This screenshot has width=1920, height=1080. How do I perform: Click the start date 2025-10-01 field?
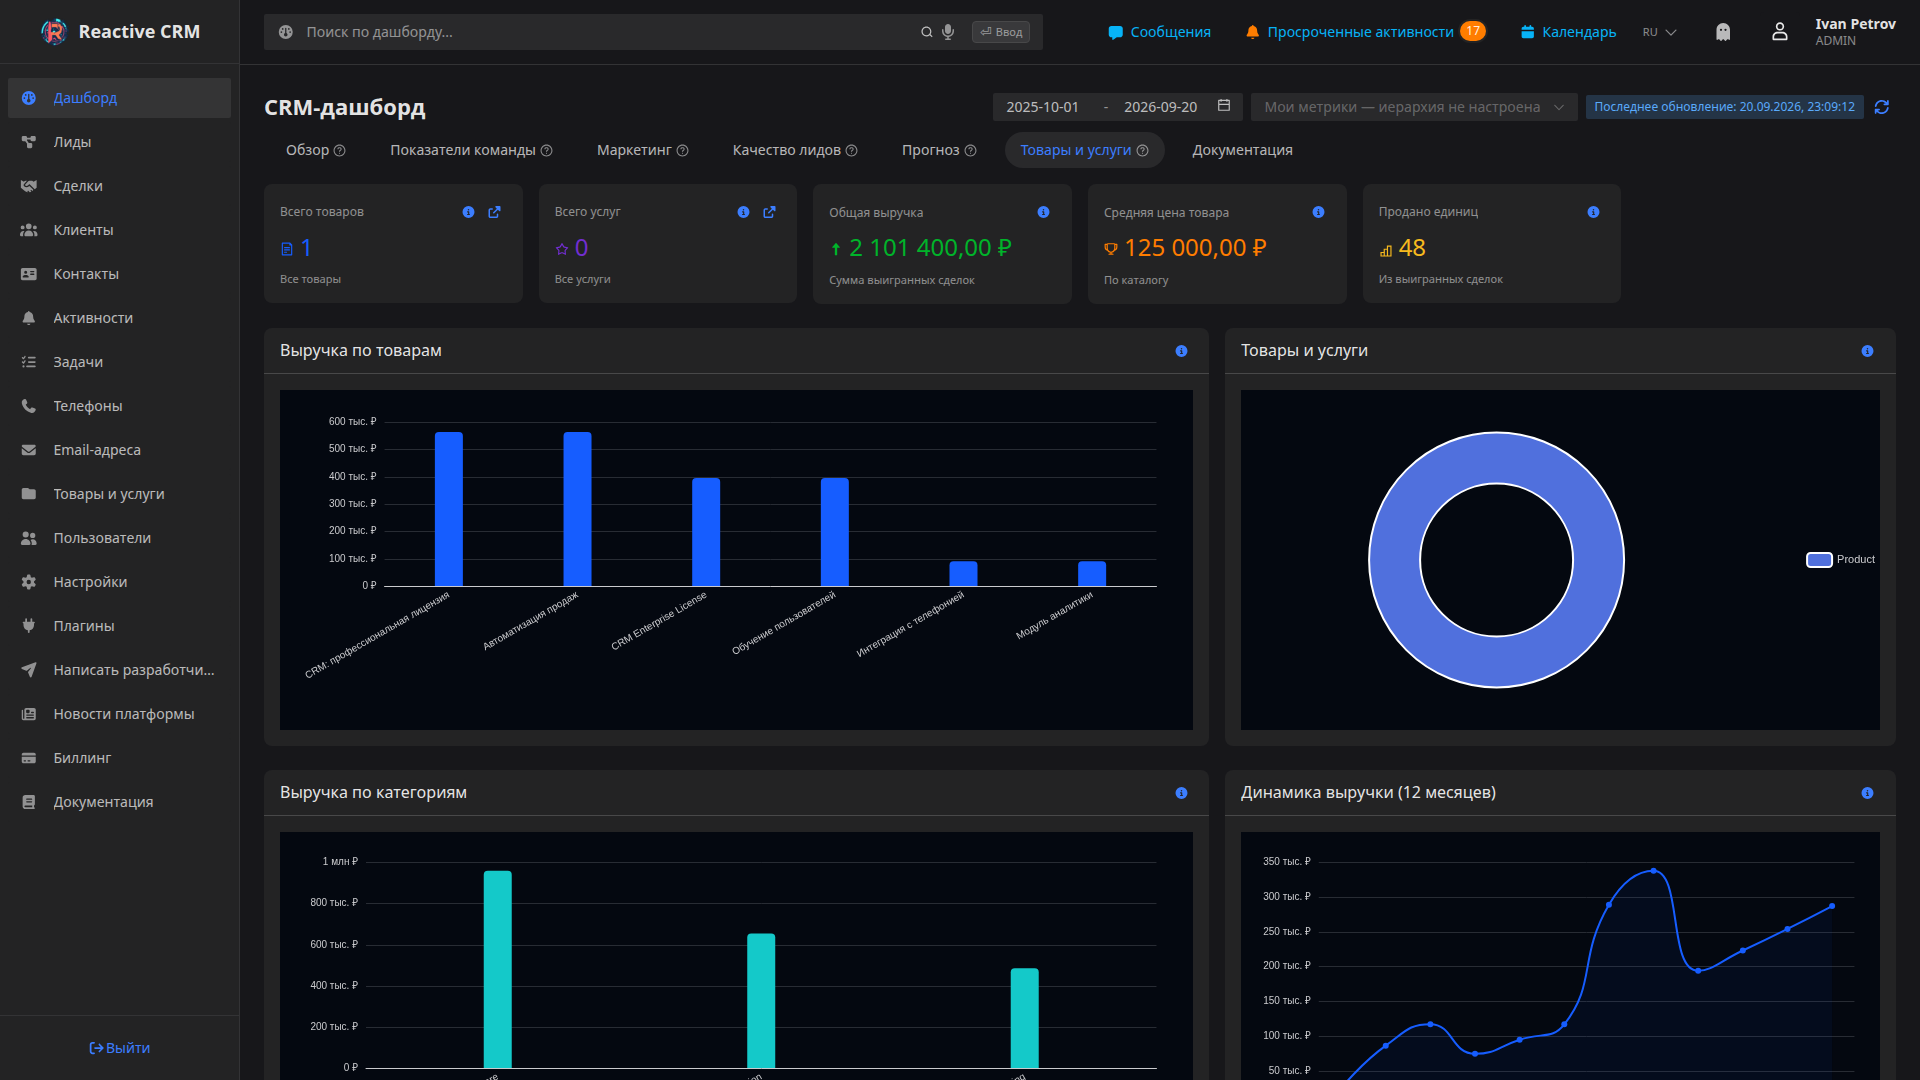(1042, 107)
